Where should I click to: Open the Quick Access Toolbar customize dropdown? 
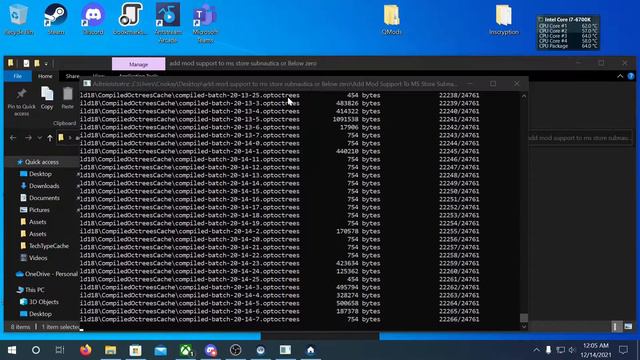point(46,64)
